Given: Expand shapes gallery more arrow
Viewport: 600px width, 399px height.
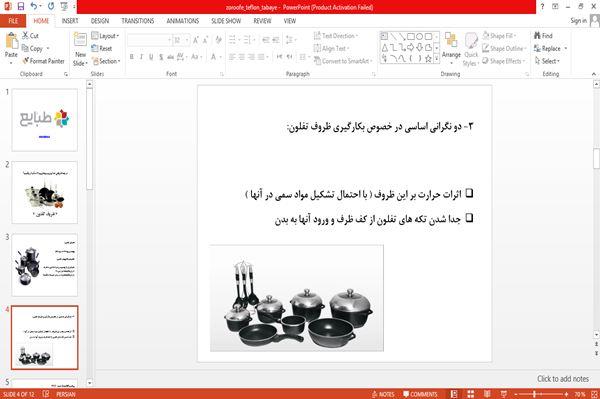Looking at the screenshot, I should pyautogui.click(x=437, y=59).
